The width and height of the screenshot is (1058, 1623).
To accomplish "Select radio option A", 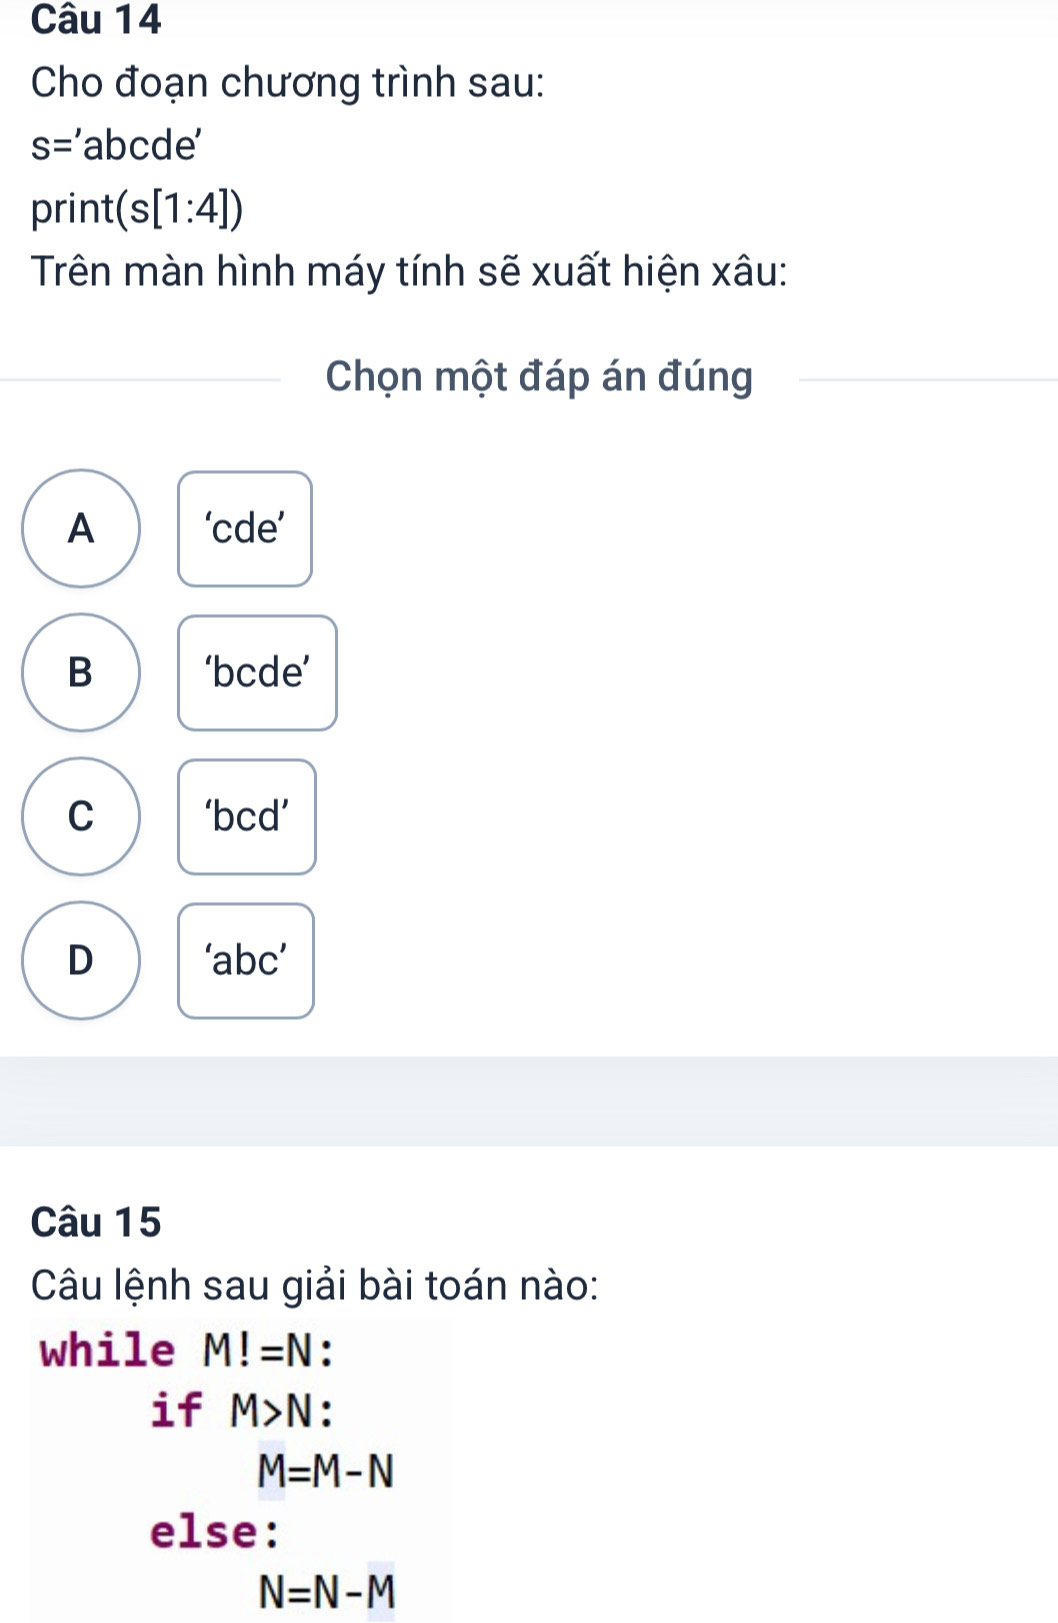I will pos(81,528).
